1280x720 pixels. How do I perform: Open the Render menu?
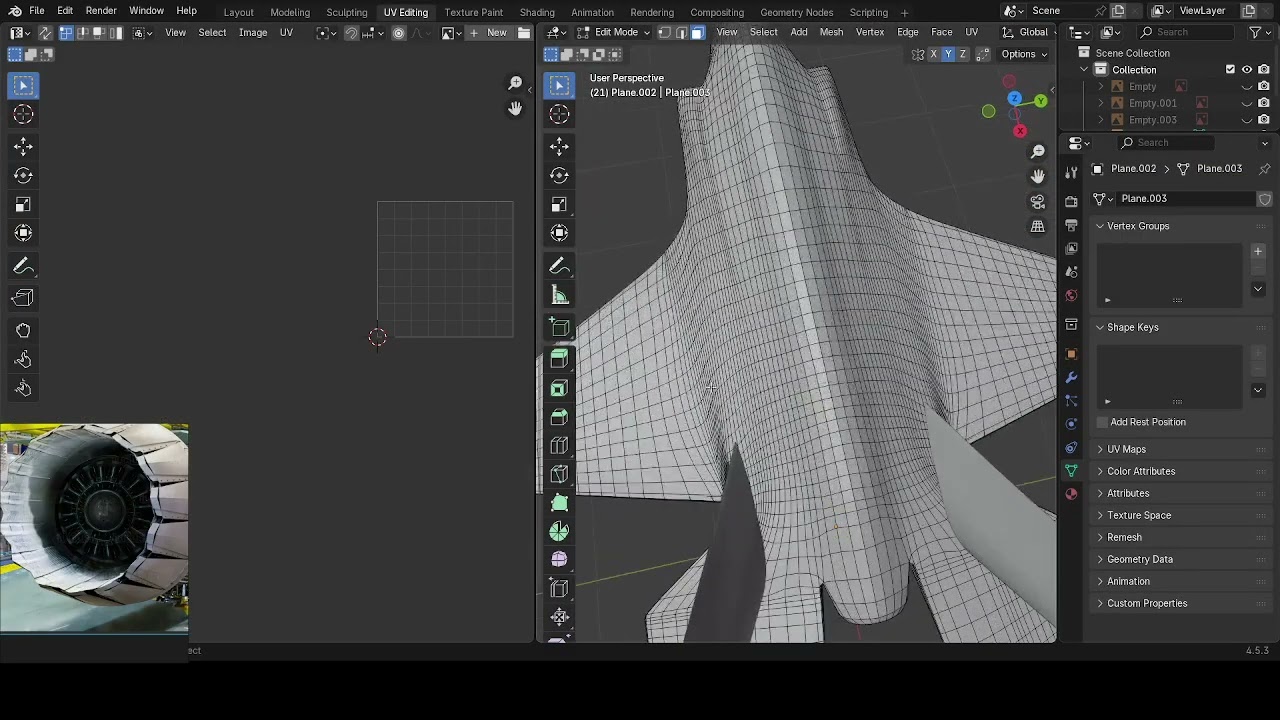pos(101,11)
